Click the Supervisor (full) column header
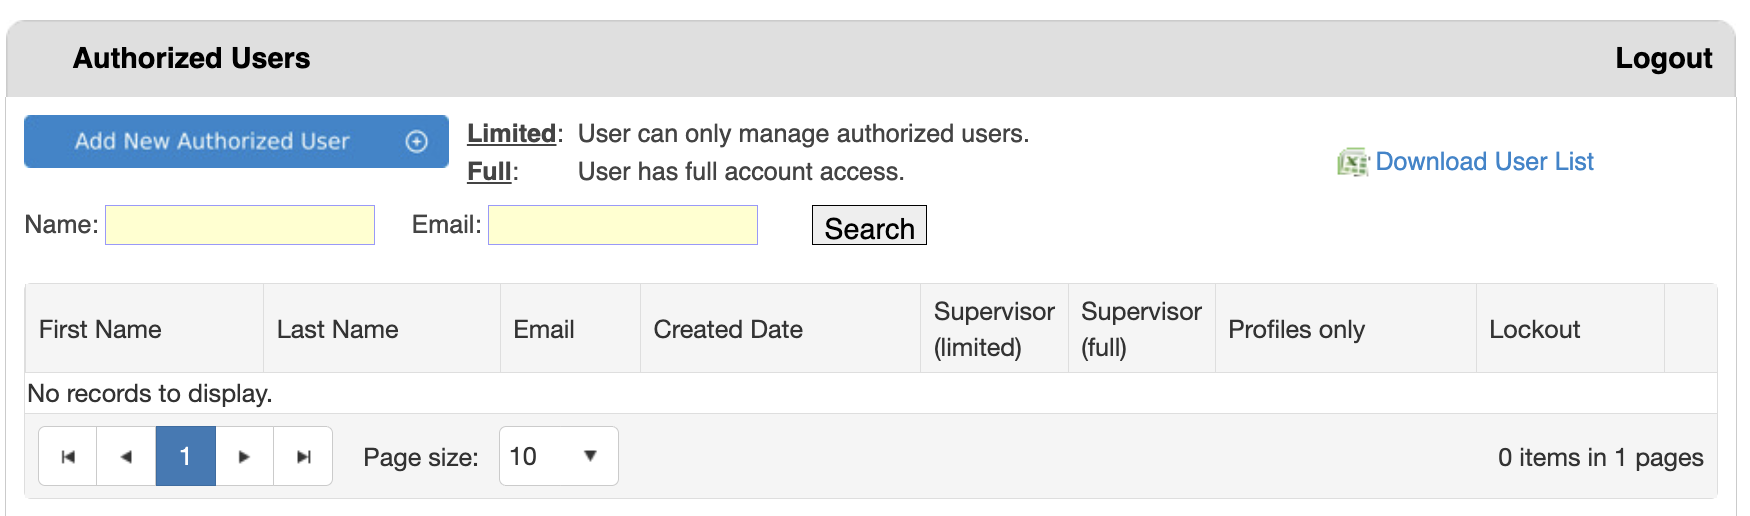 (1141, 329)
